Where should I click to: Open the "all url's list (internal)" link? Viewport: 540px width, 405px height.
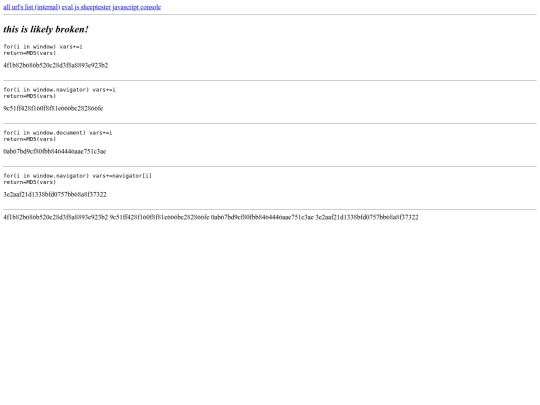[x=32, y=7]
